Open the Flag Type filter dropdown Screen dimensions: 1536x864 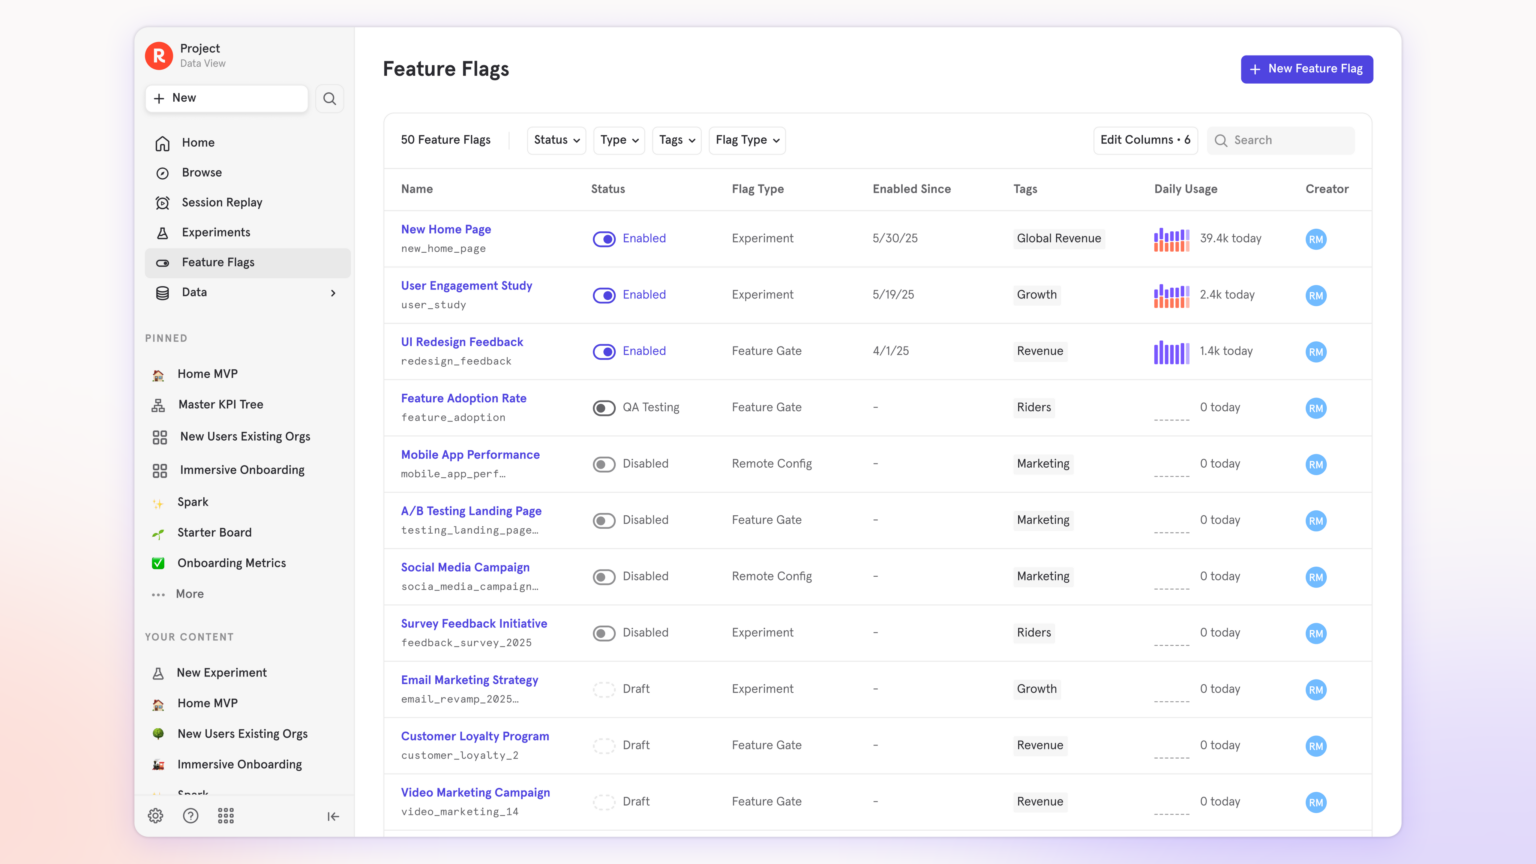tap(747, 140)
